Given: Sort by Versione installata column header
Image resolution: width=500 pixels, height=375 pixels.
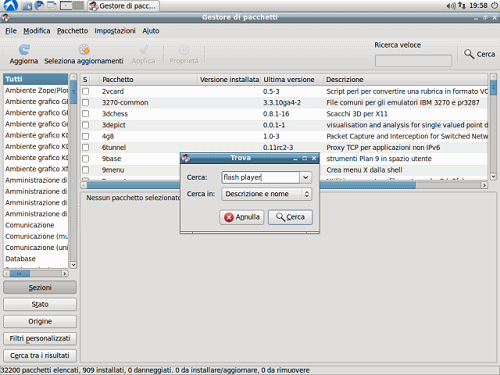Looking at the screenshot, I should point(229,80).
